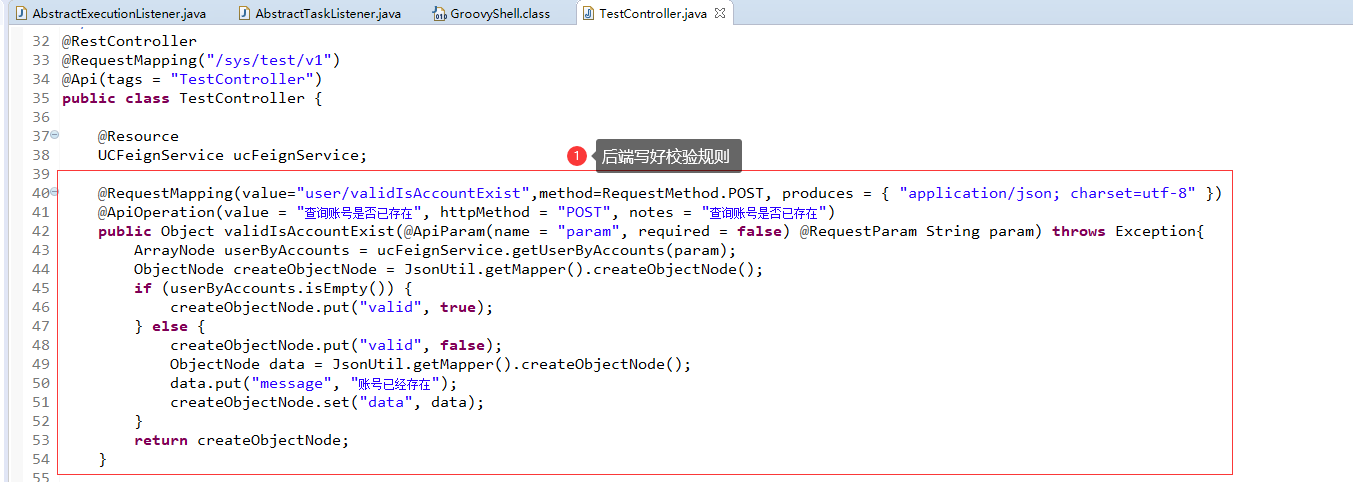Image resolution: width=1353 pixels, height=482 pixels.
Task: Click the GroovyShell.class binary file icon
Action: 439,14
